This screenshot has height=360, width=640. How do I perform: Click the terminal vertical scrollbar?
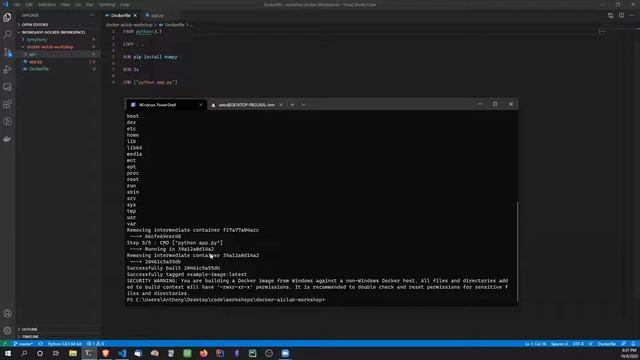(x=517, y=252)
